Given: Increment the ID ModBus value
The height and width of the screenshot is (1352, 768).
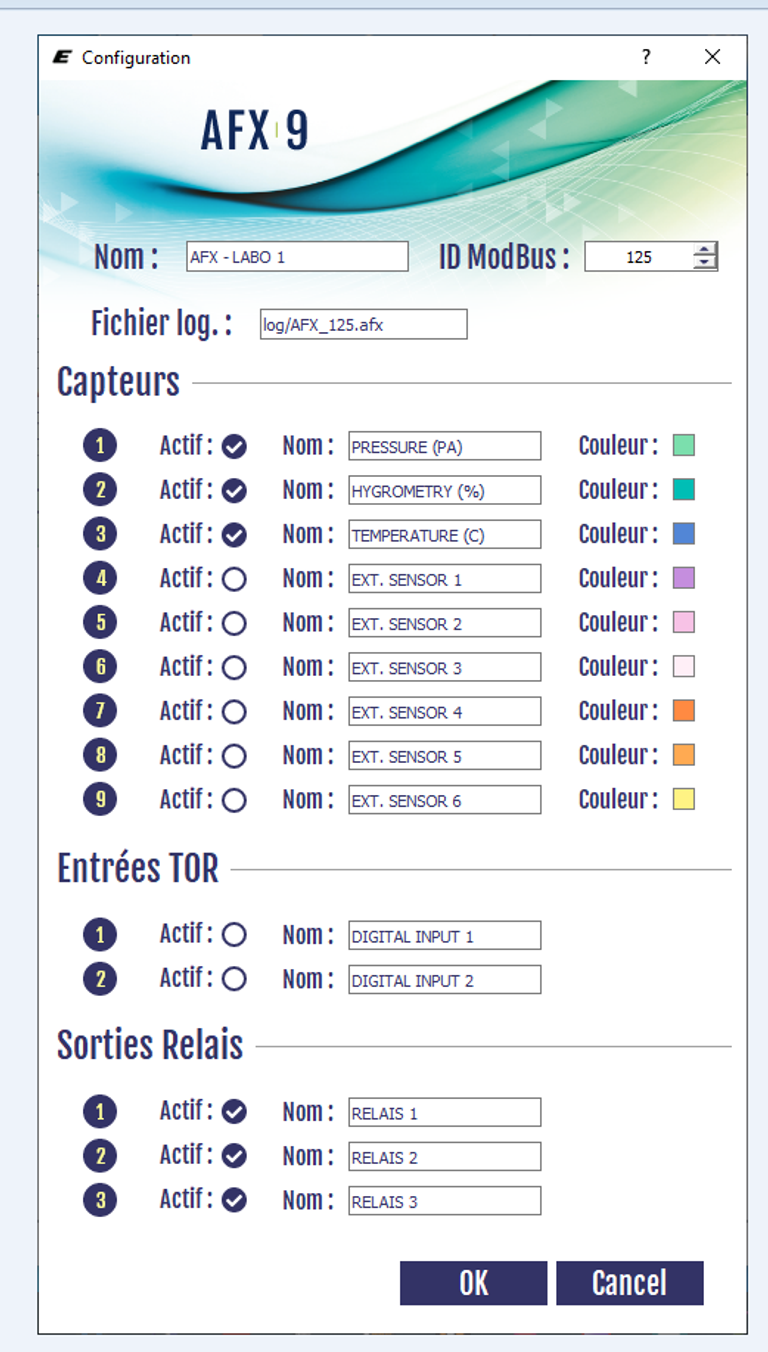Looking at the screenshot, I should click(704, 250).
